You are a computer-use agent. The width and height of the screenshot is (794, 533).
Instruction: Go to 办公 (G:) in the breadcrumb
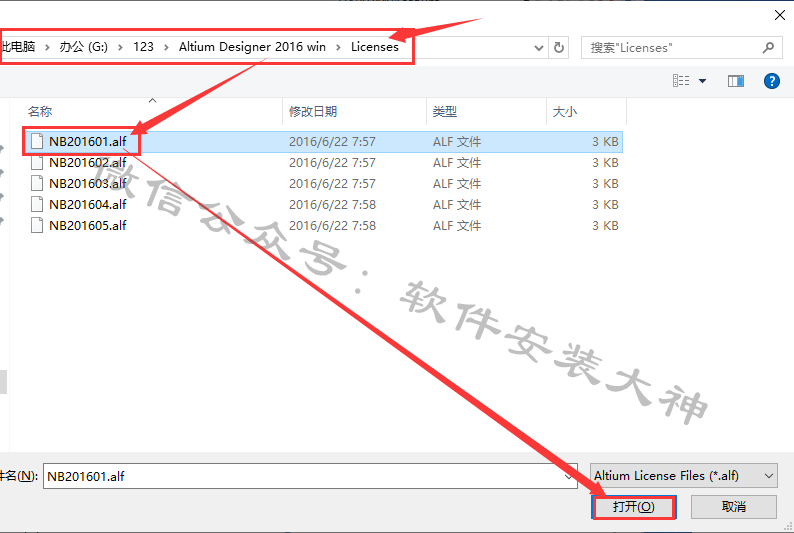84,47
